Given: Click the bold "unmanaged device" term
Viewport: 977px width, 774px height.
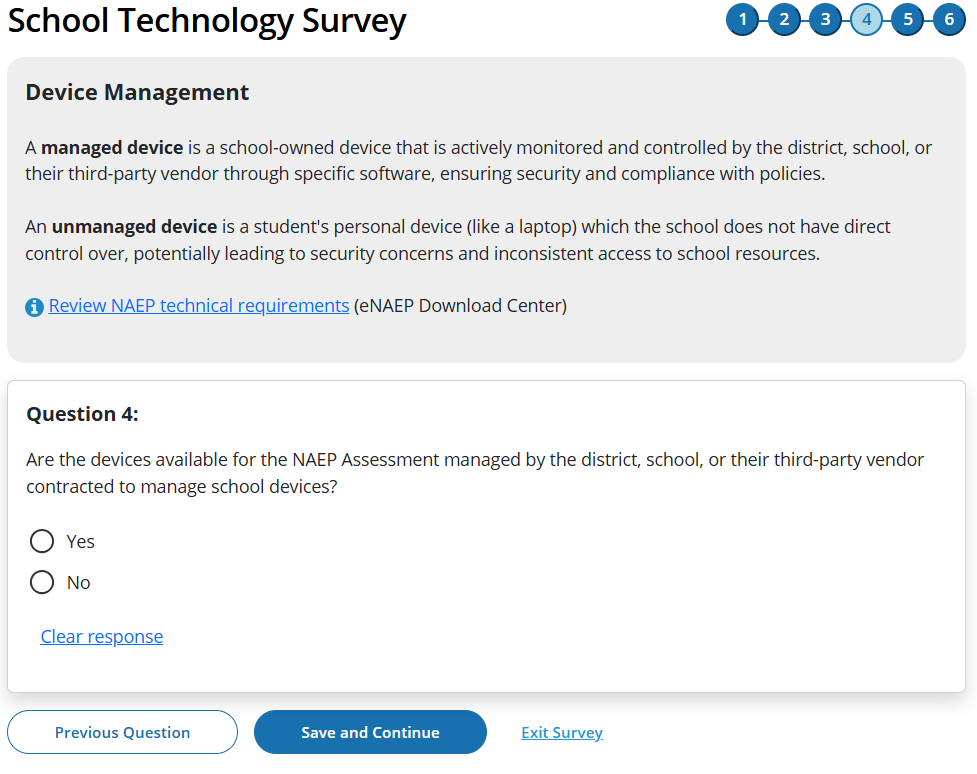Looking at the screenshot, I should pyautogui.click(x=134, y=226).
